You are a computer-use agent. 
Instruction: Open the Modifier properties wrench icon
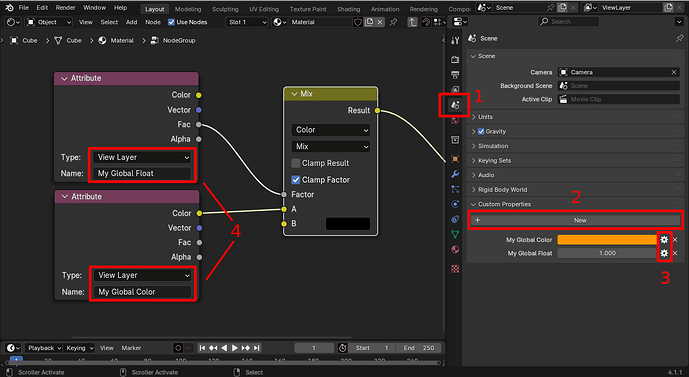tap(455, 174)
